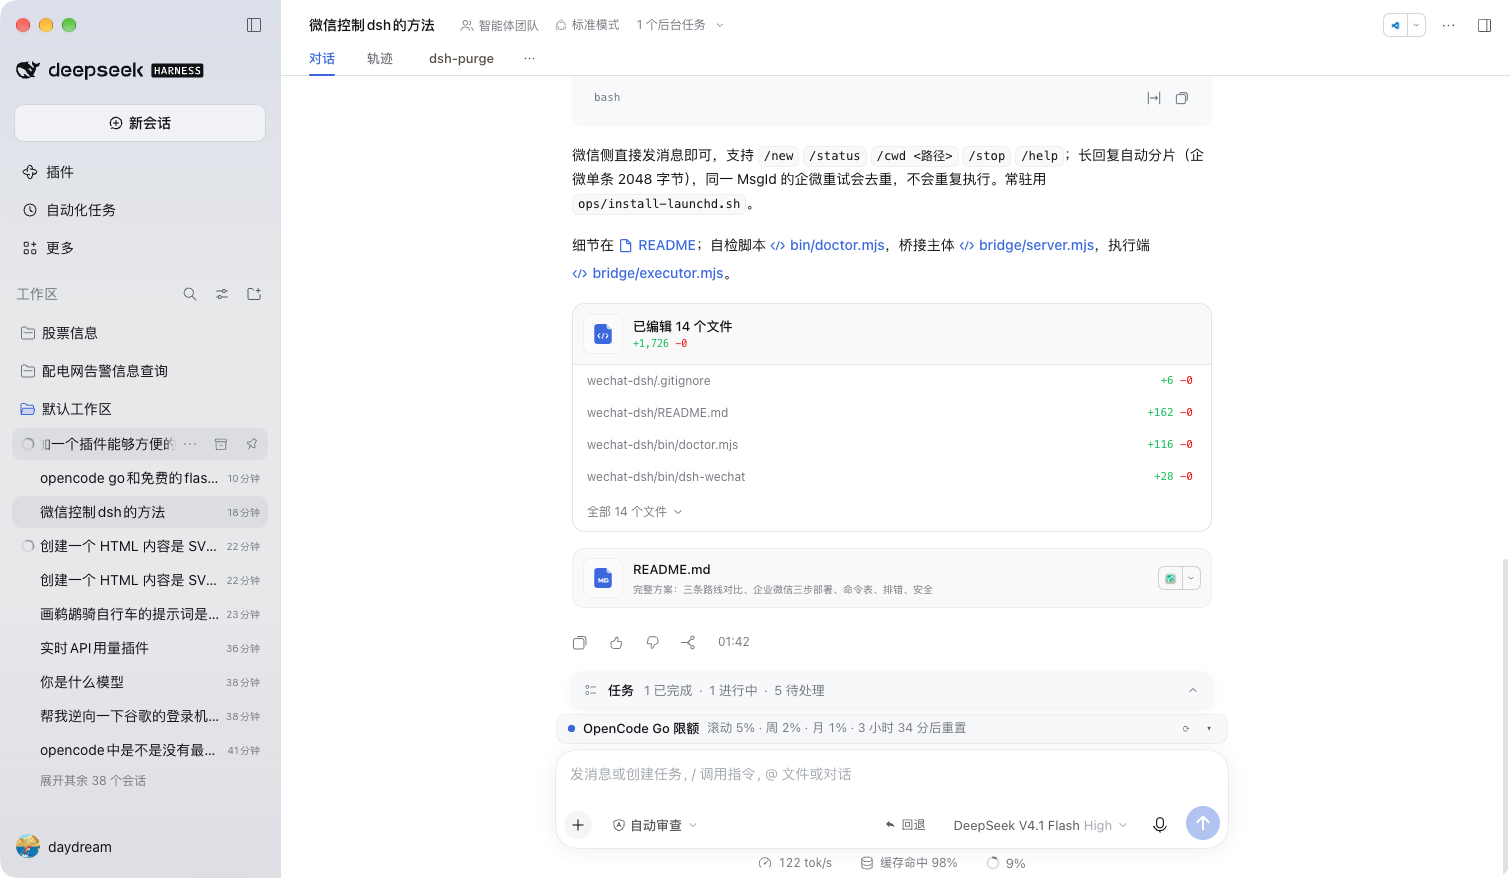Send the message with arrow button
1510x878 pixels.
(1203, 824)
